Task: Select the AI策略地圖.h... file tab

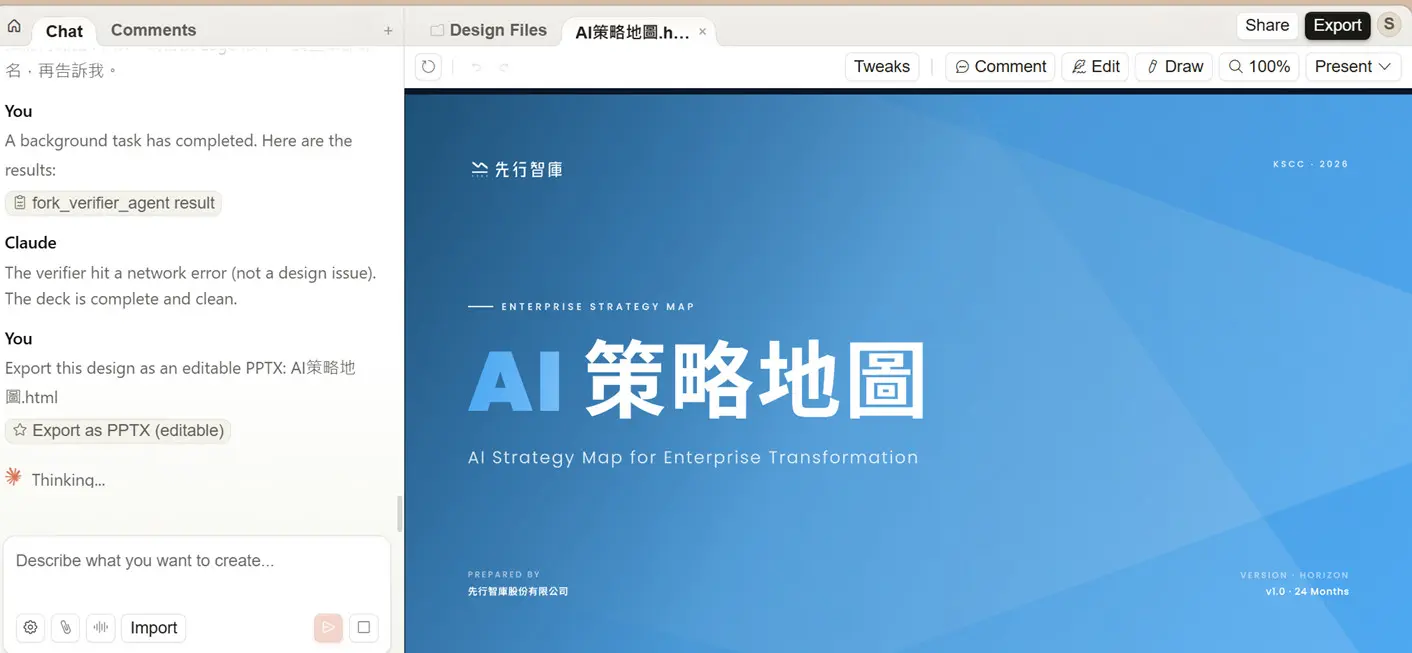Action: pyautogui.click(x=632, y=32)
